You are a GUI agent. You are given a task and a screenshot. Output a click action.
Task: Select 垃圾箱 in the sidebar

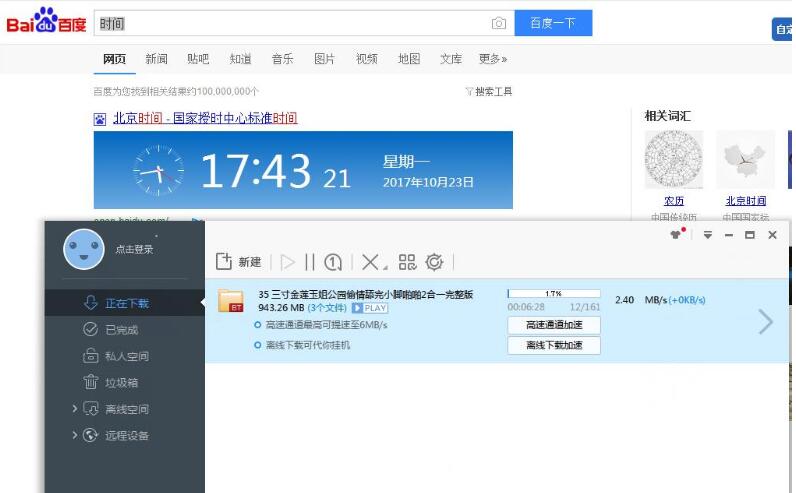pyautogui.click(x=125, y=382)
